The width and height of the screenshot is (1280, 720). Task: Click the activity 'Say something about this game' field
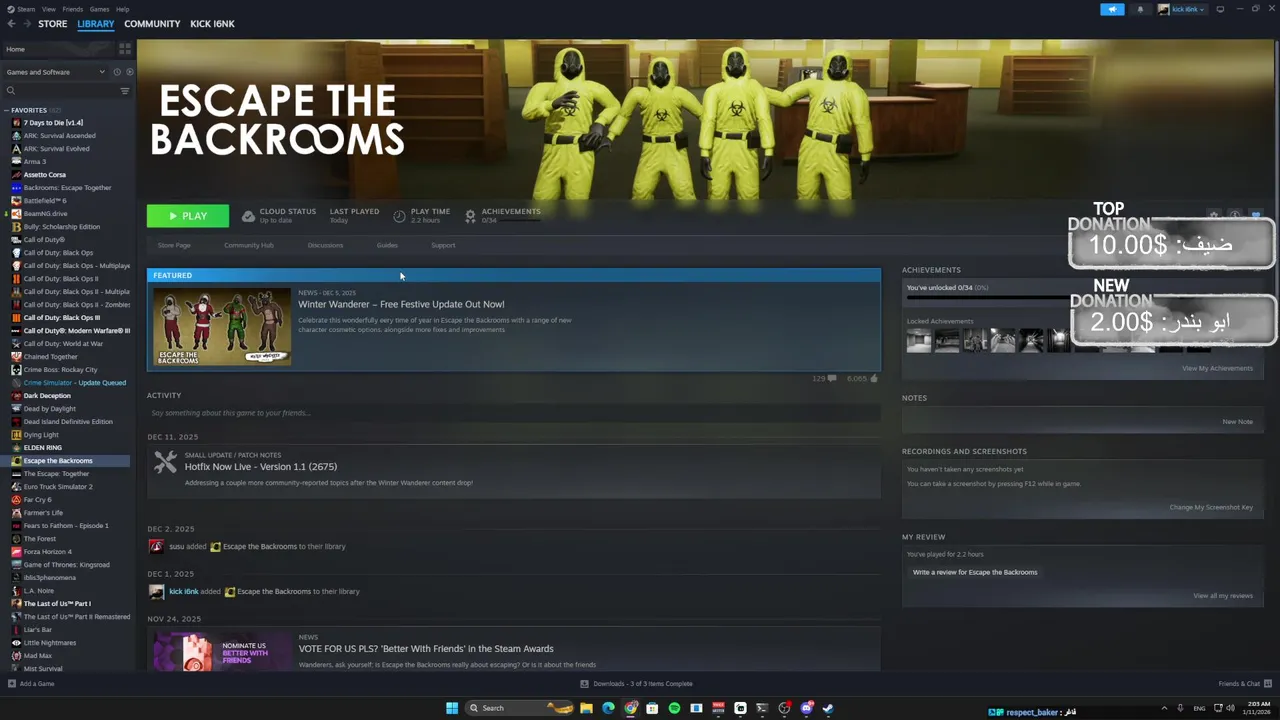pyautogui.click(x=513, y=413)
